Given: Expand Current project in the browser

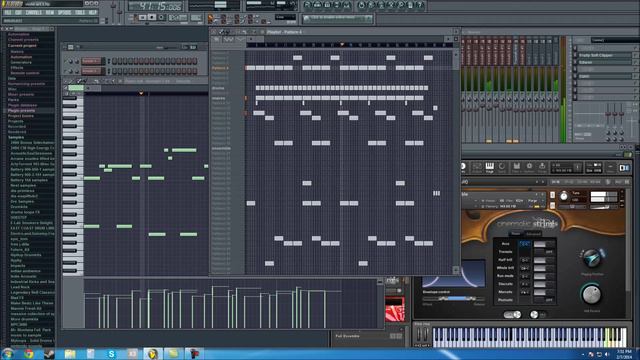Looking at the screenshot, I should tap(22, 46).
